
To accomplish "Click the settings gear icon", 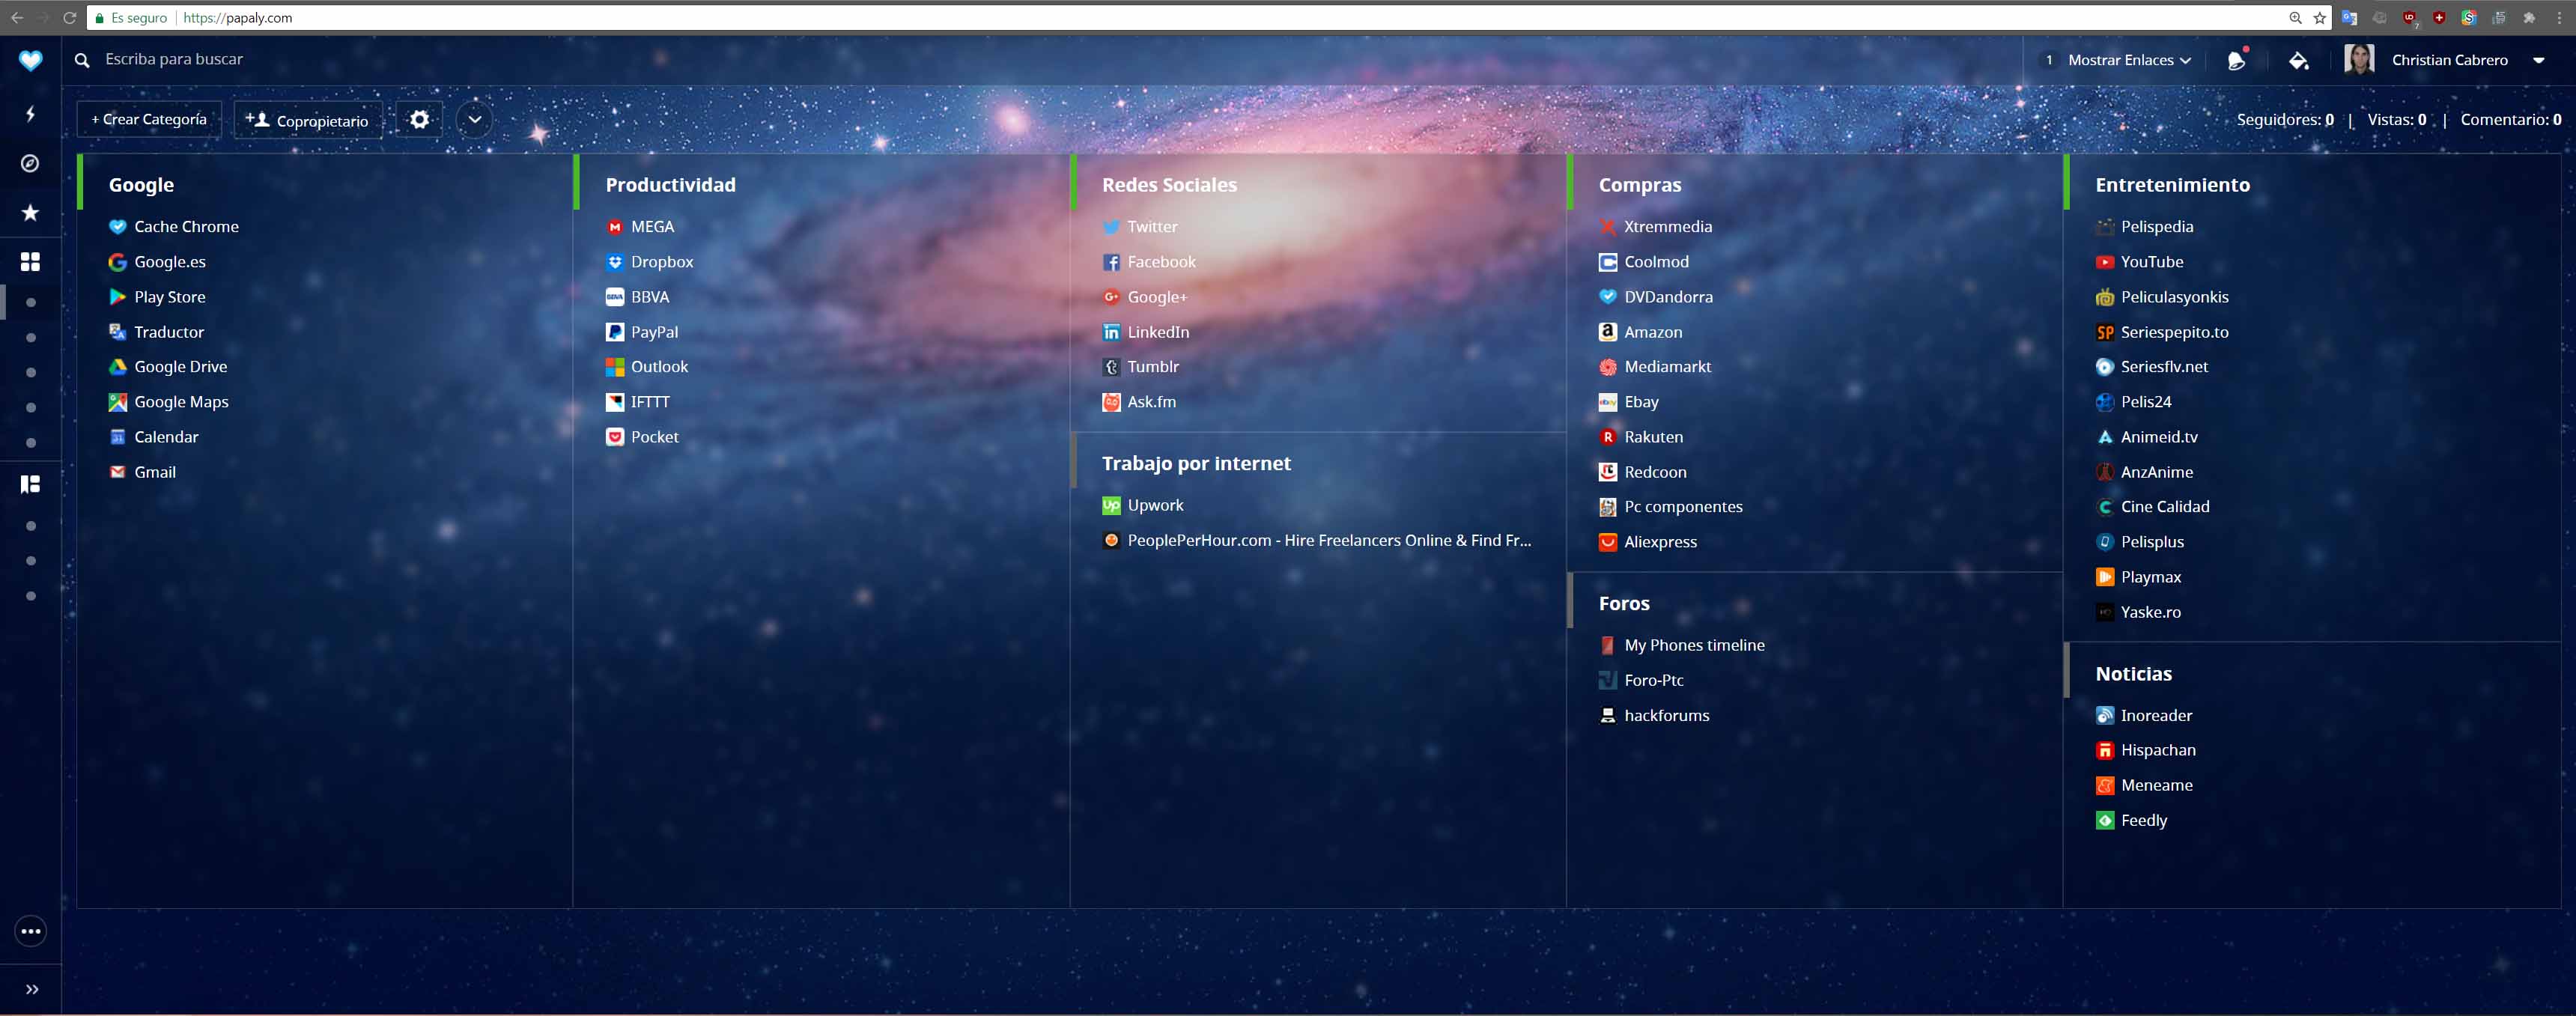I will (x=419, y=119).
